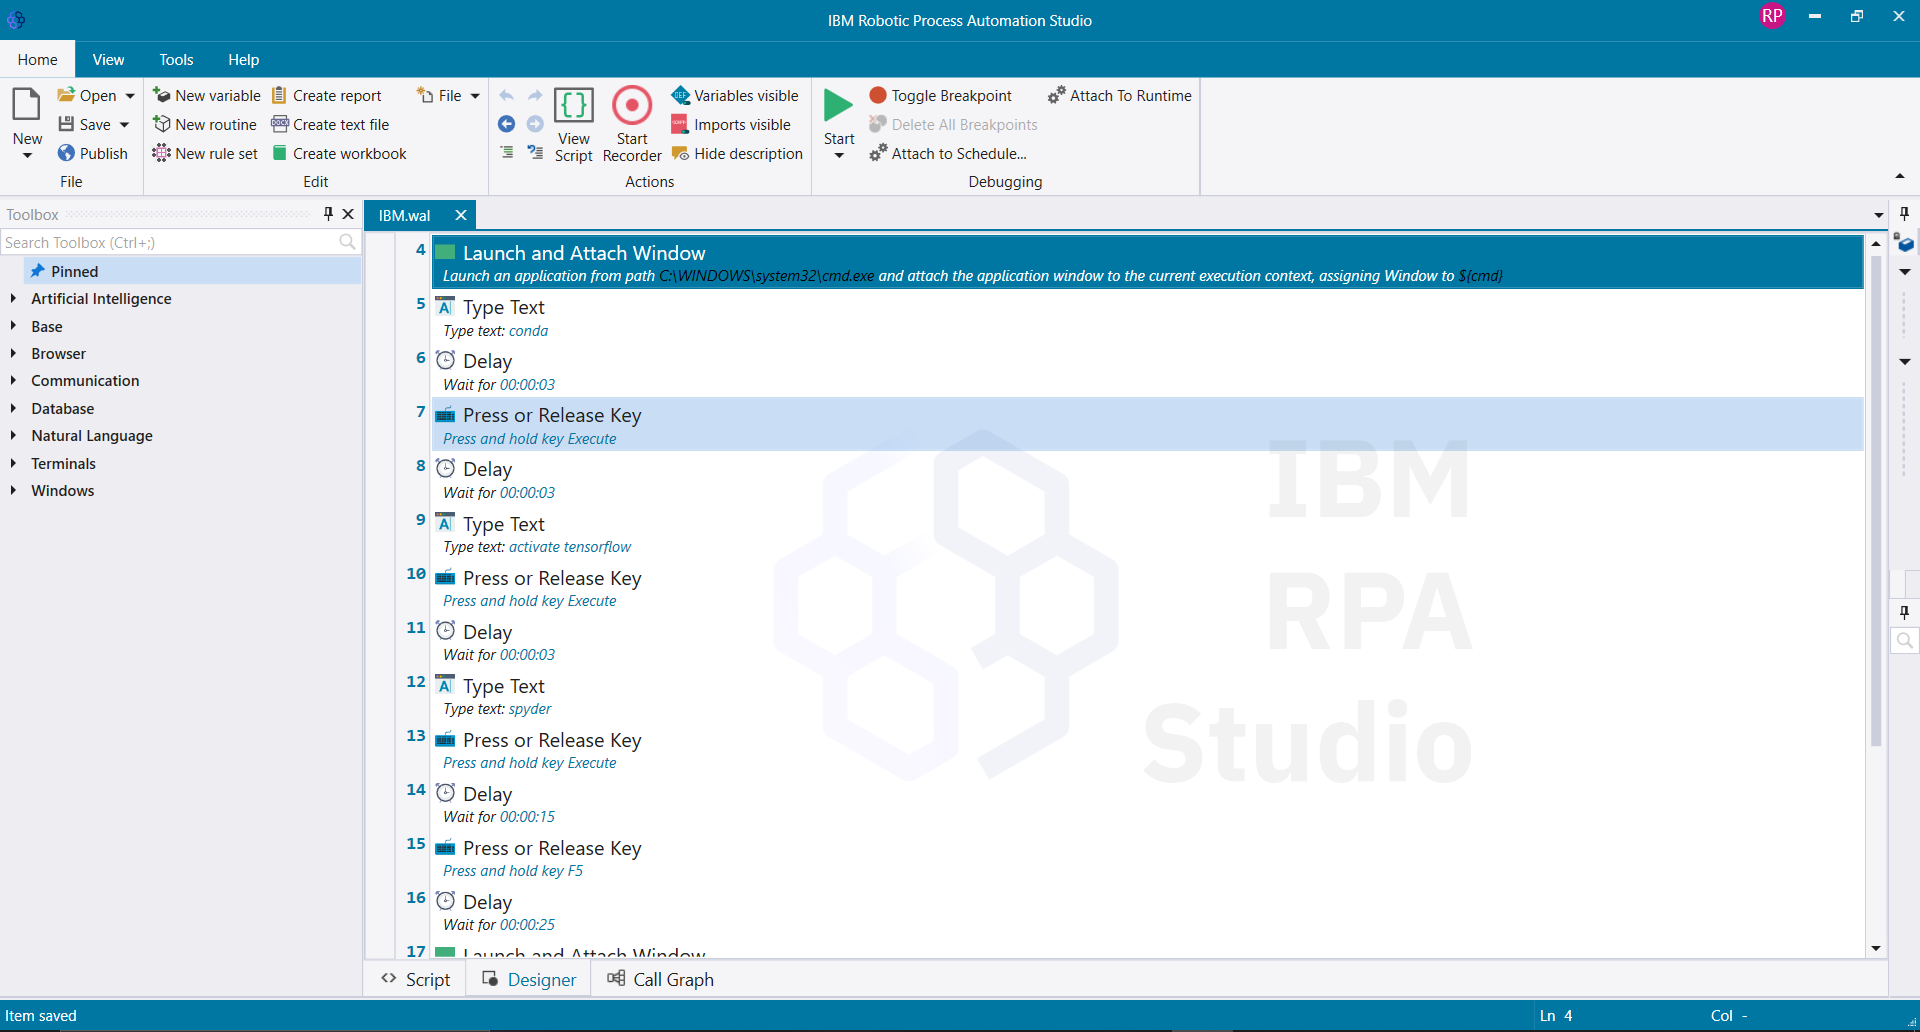
Task: Select line 4 Launch and Attach Window
Action: (1148, 263)
